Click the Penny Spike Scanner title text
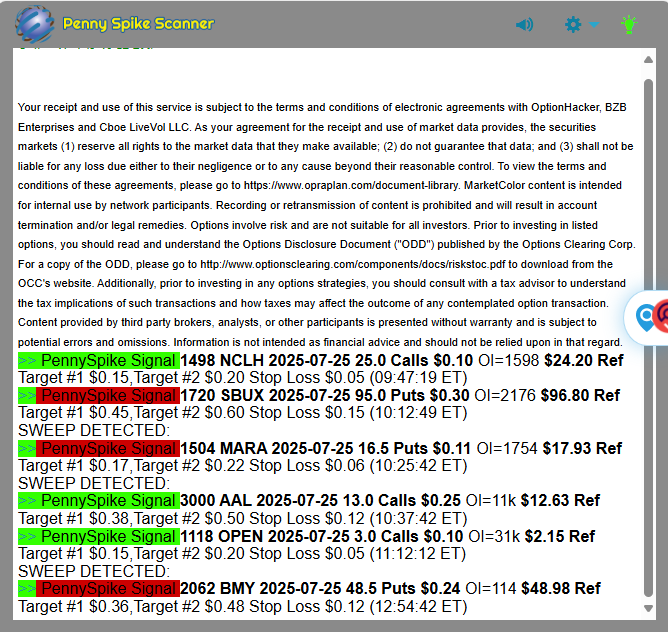The height and width of the screenshot is (632, 668). point(138,24)
